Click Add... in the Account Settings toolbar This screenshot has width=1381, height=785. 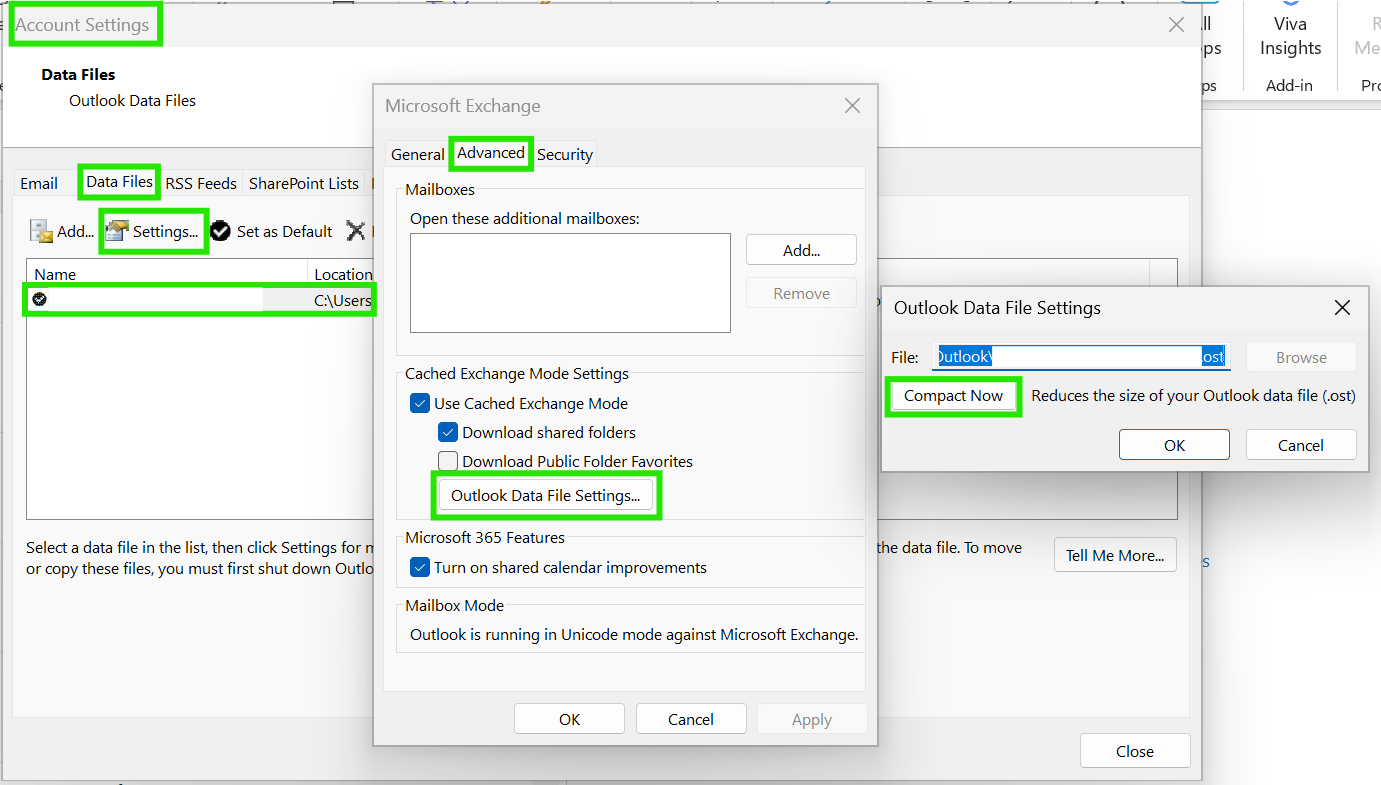tap(62, 231)
